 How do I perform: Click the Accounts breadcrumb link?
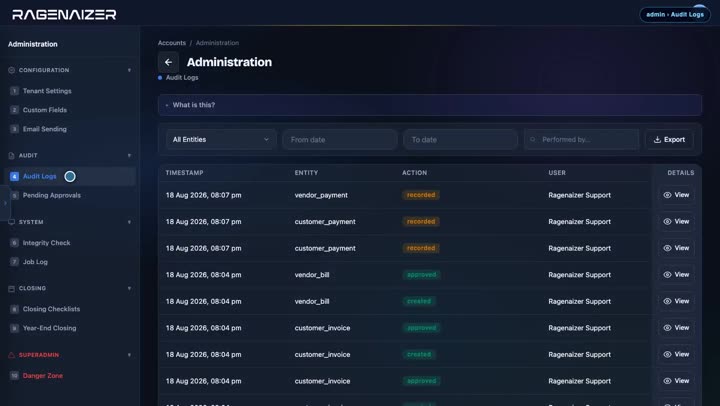click(x=172, y=43)
